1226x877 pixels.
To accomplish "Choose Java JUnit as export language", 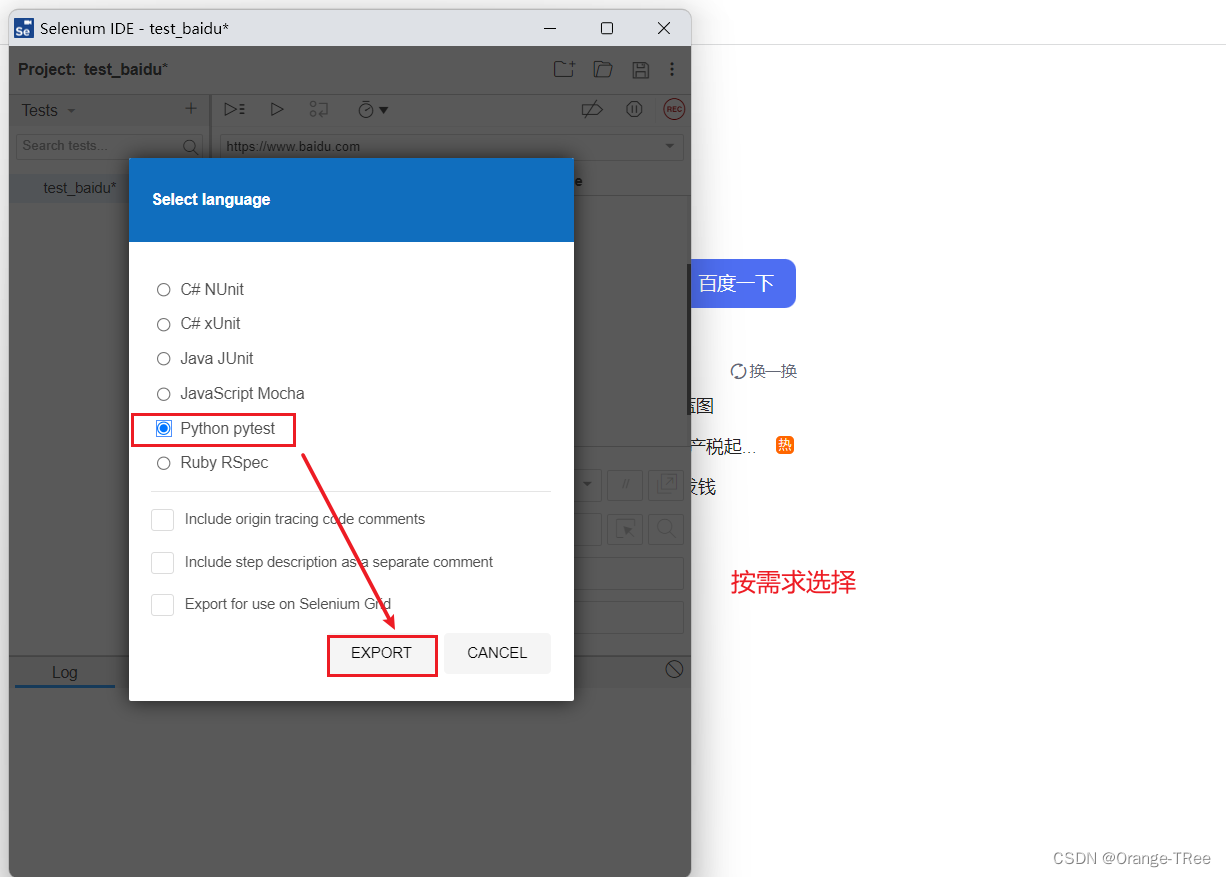I will point(164,359).
